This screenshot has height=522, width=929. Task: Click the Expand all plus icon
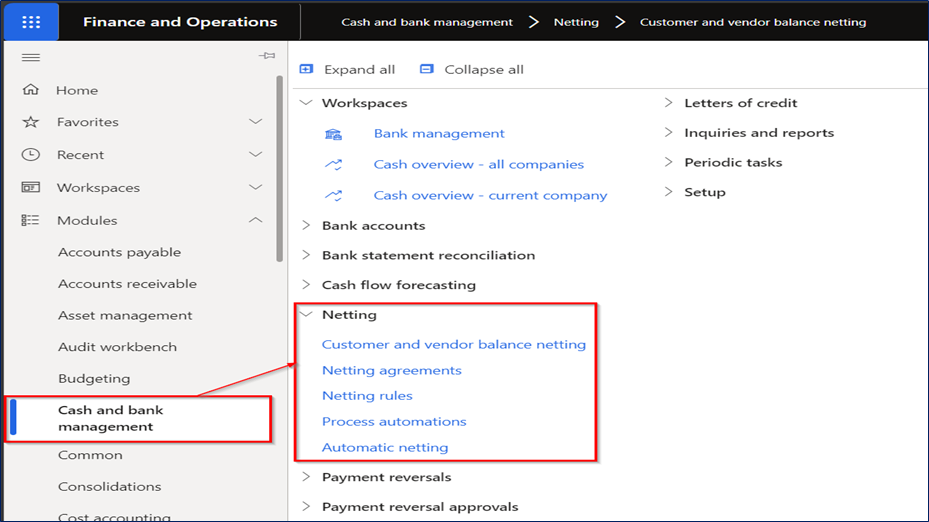[306, 69]
